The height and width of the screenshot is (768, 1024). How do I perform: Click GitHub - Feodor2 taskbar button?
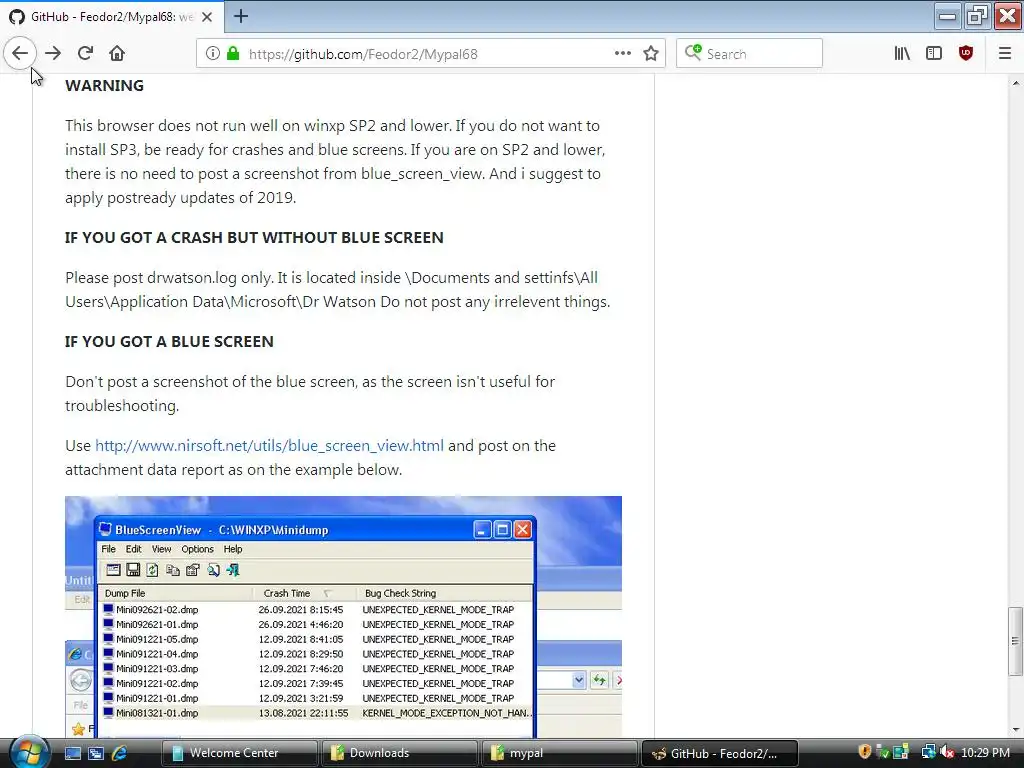[x=720, y=753]
